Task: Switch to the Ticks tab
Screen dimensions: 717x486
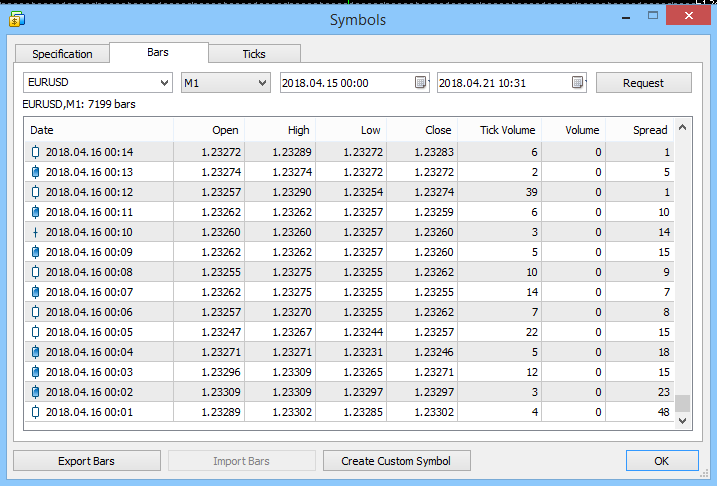Action: pyautogui.click(x=254, y=54)
